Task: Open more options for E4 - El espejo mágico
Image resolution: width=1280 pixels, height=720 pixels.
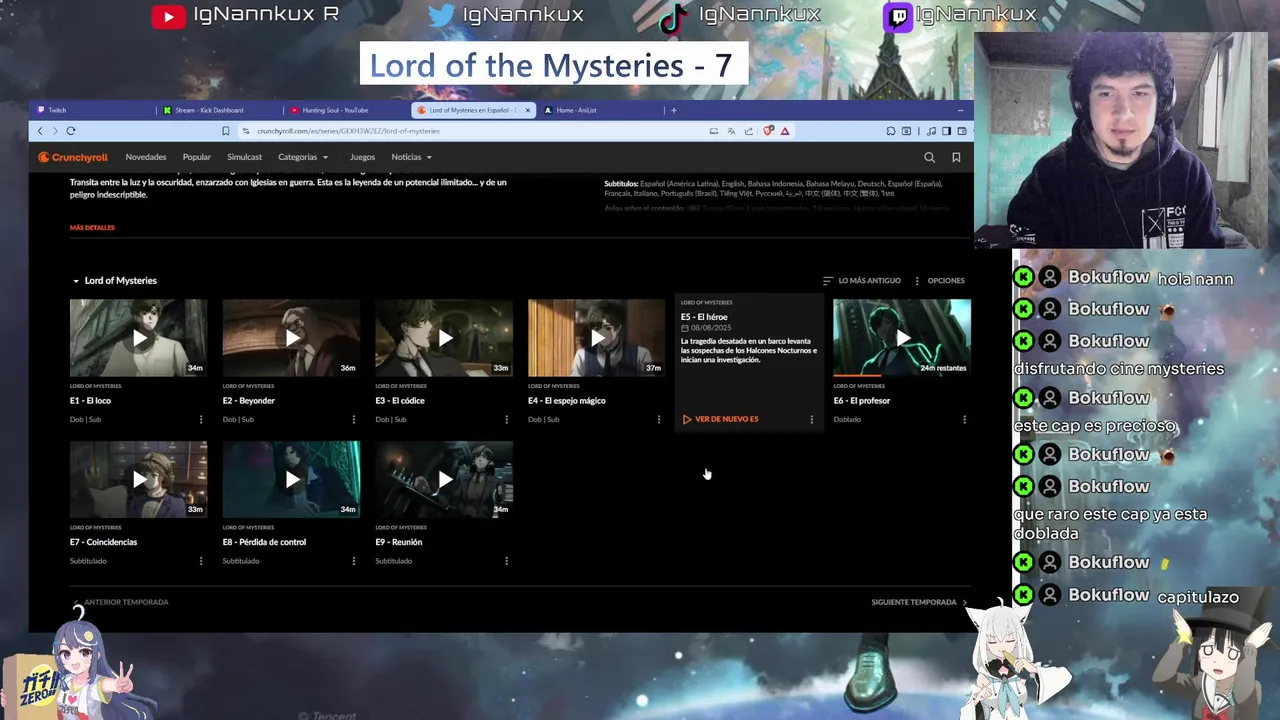Action: coord(659,420)
